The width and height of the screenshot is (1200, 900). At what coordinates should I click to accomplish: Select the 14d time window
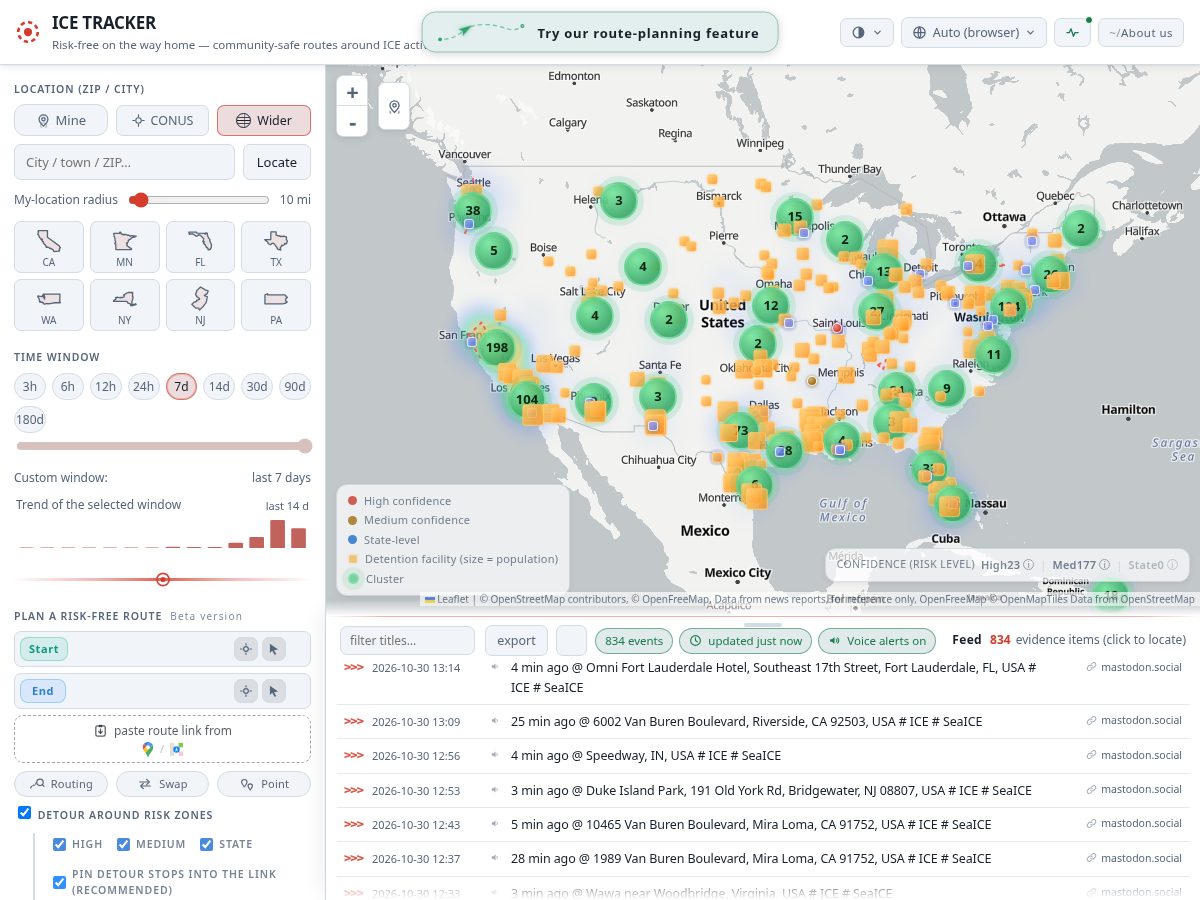point(219,386)
